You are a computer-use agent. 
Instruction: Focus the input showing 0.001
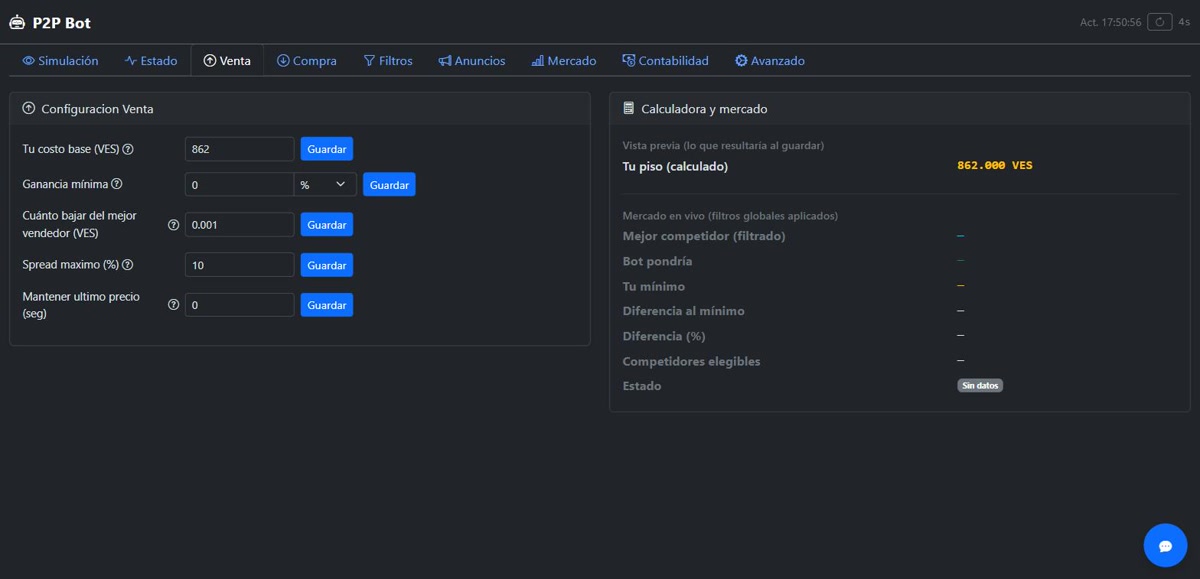240,225
